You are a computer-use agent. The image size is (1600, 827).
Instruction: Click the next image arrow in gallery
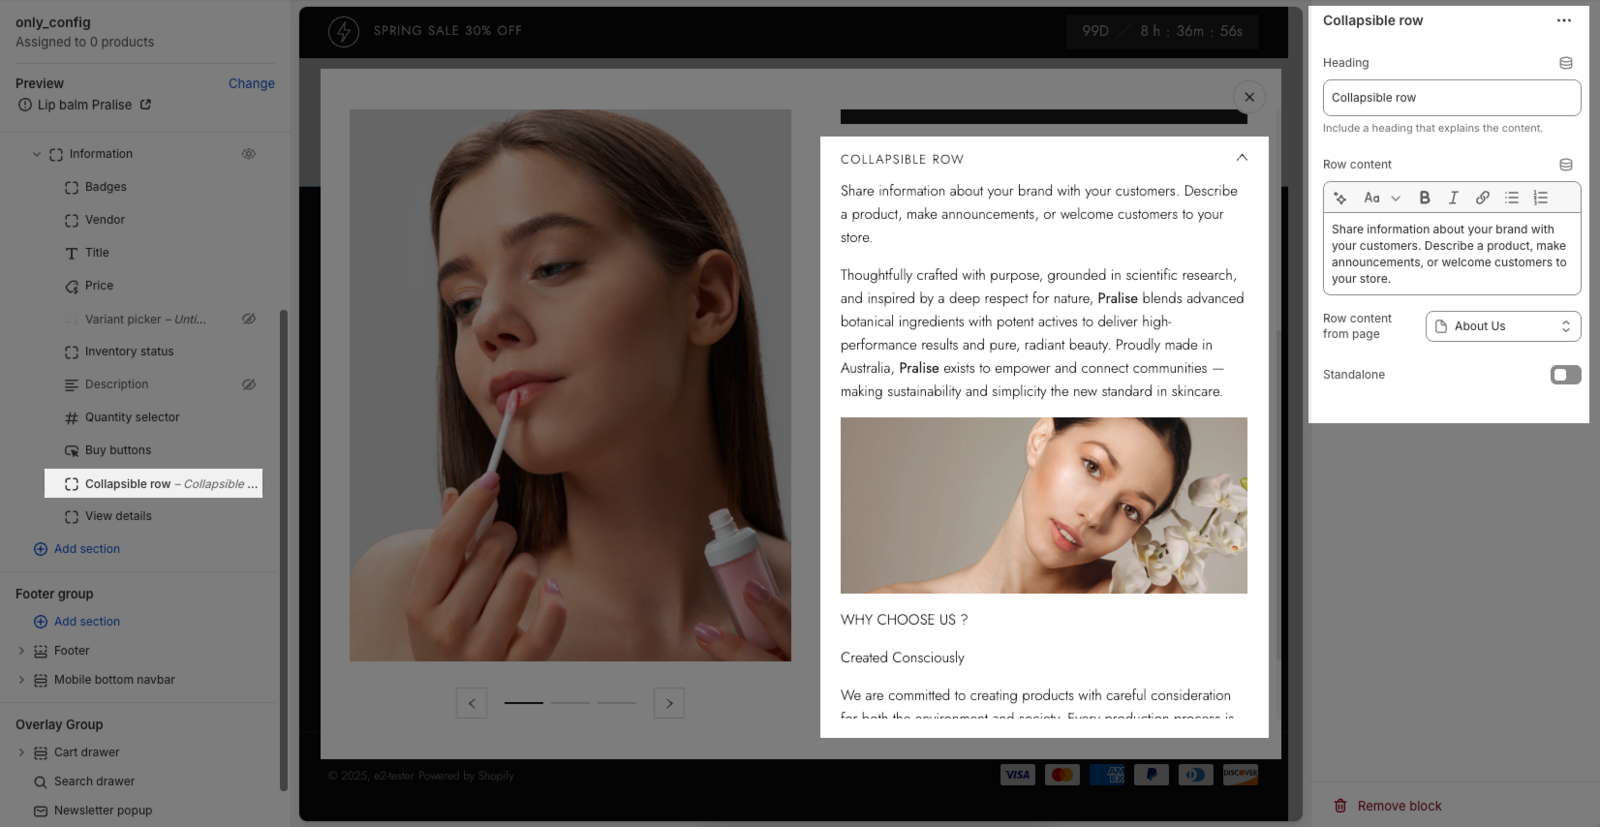(x=669, y=703)
